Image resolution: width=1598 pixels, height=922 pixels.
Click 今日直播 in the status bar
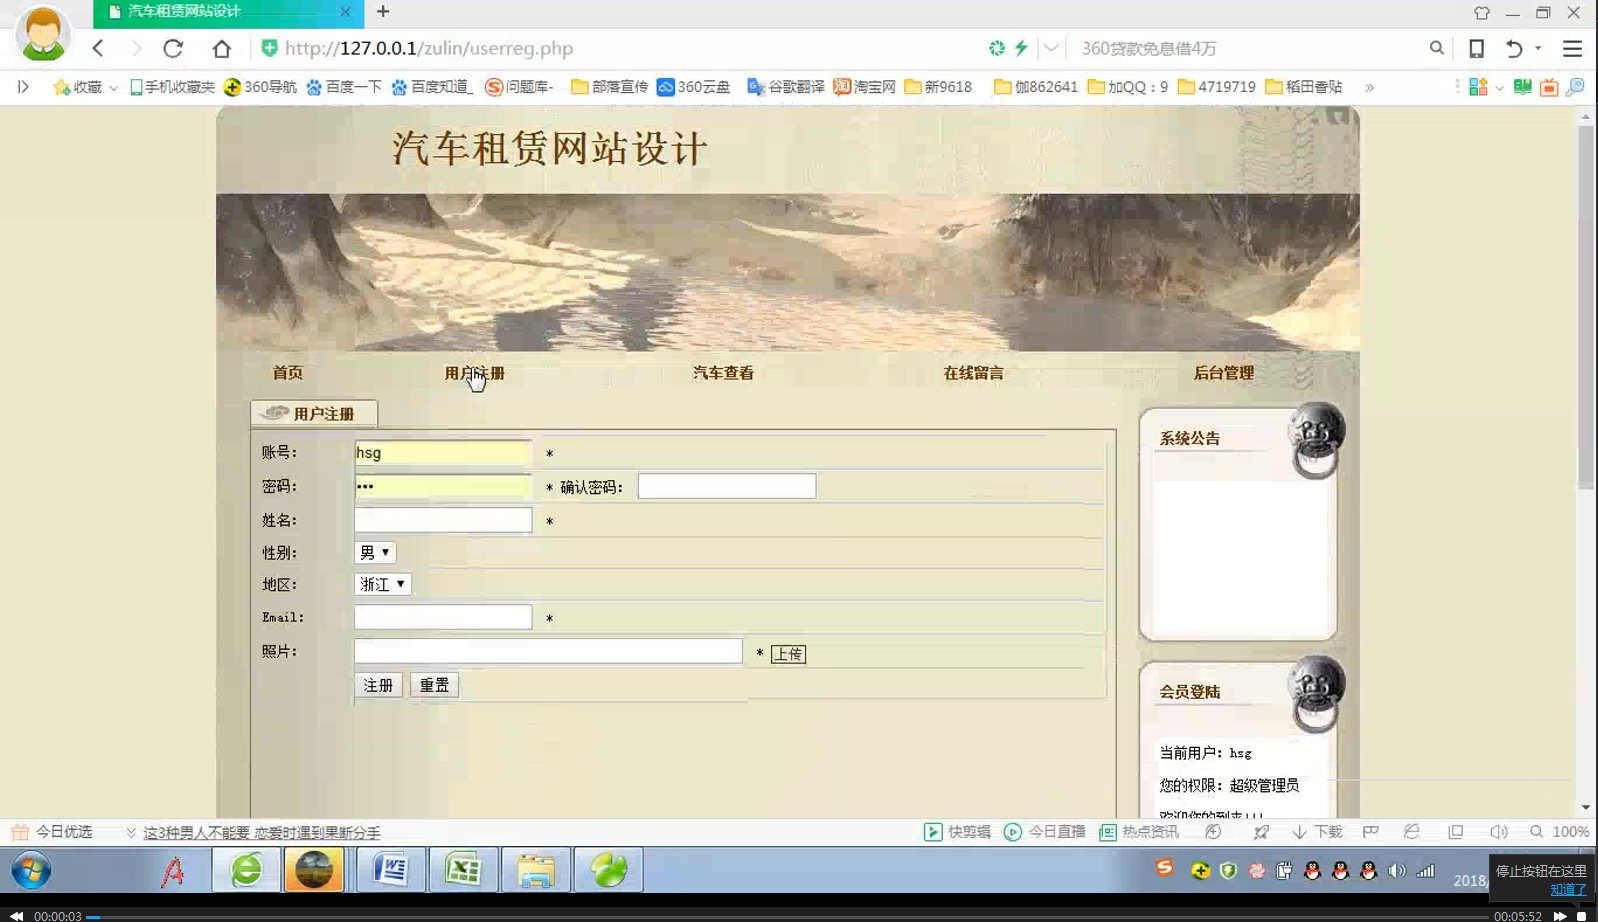1044,832
